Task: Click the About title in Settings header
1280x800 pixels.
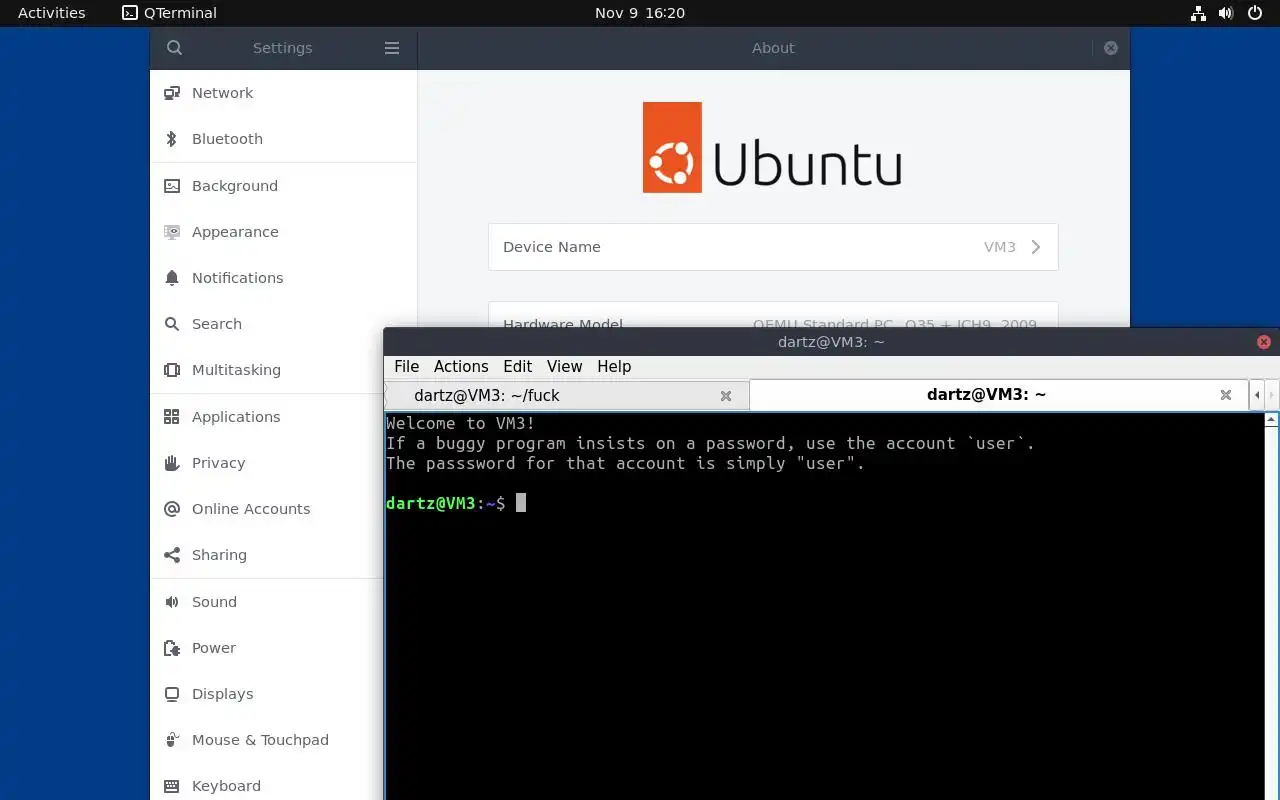Action: 773,48
